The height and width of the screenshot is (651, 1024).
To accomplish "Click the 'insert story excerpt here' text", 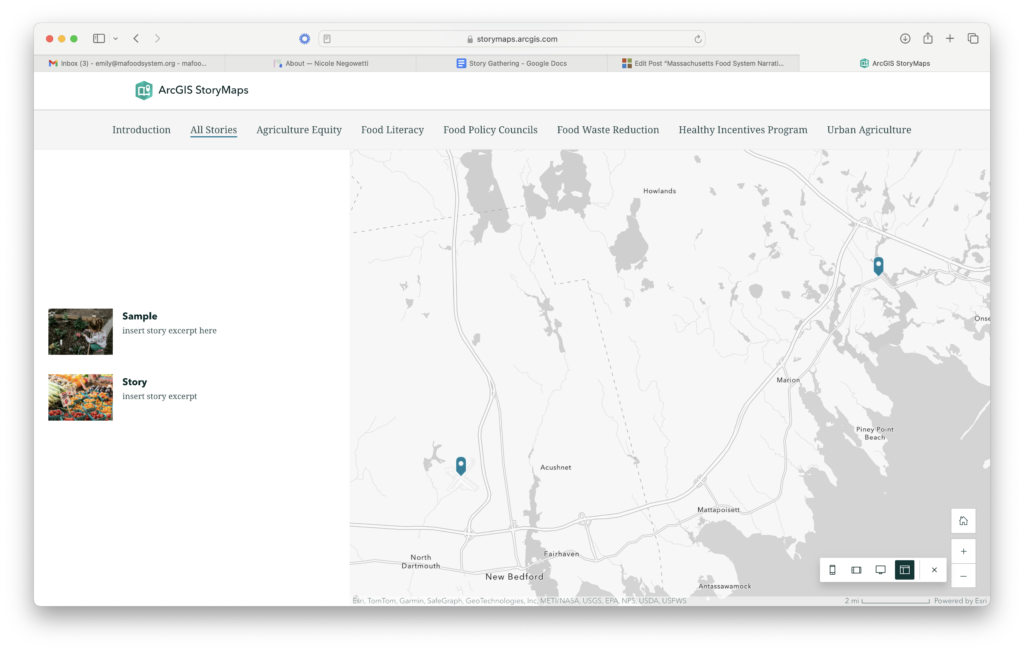I will [x=169, y=330].
